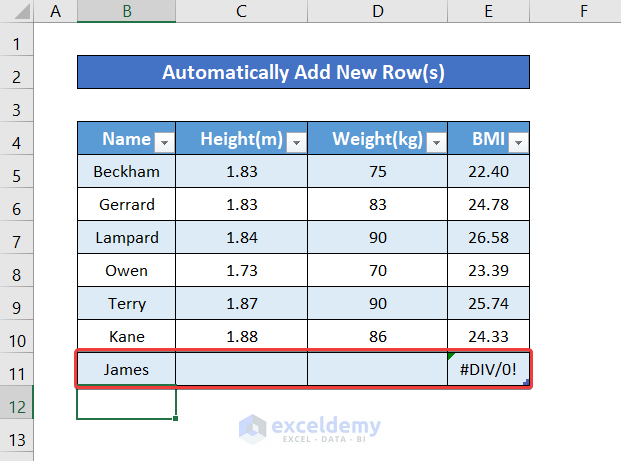The image size is (621, 461).
Task: Select column C header
Action: click(242, 11)
